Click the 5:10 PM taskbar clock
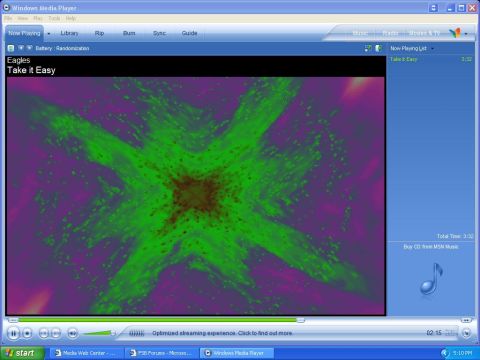Screen dimensions: 480x360 click(x=462, y=353)
